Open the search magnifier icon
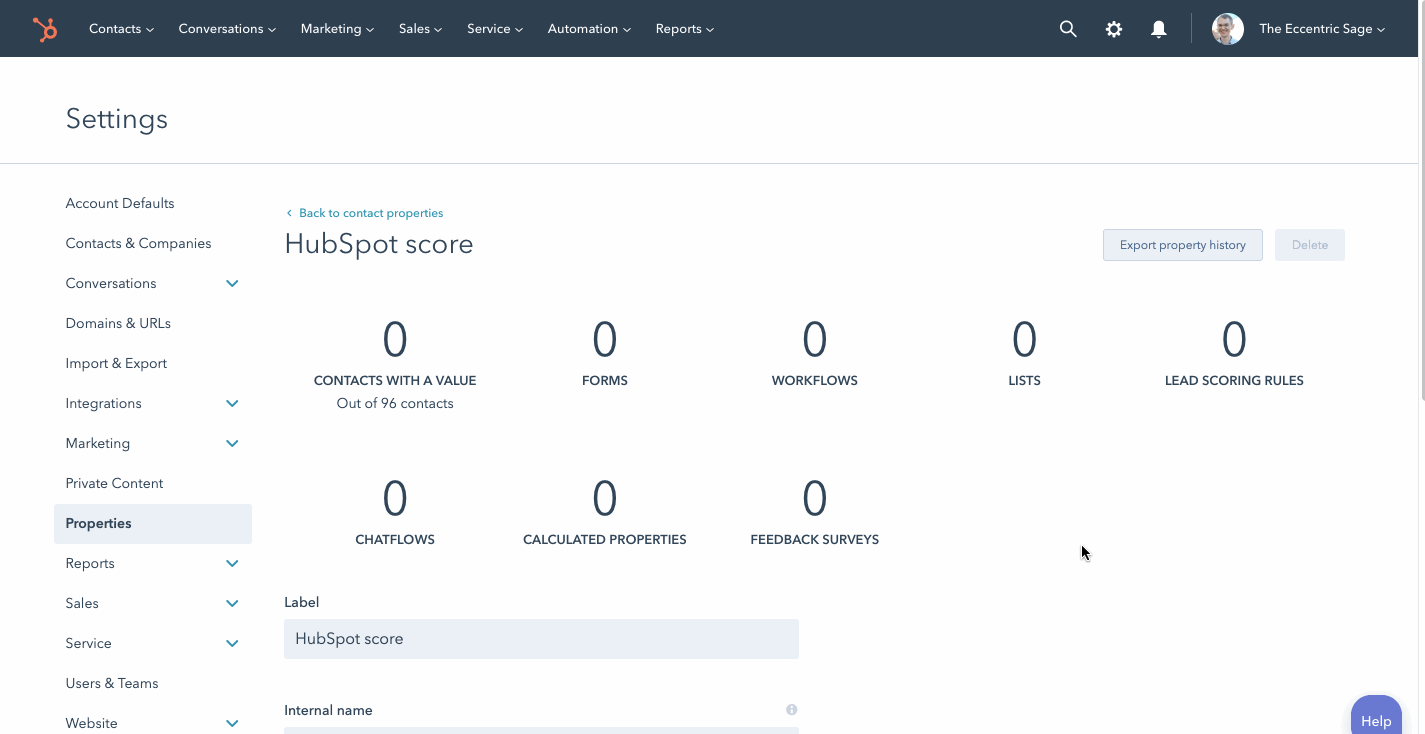Image resolution: width=1425 pixels, height=734 pixels. click(x=1068, y=28)
